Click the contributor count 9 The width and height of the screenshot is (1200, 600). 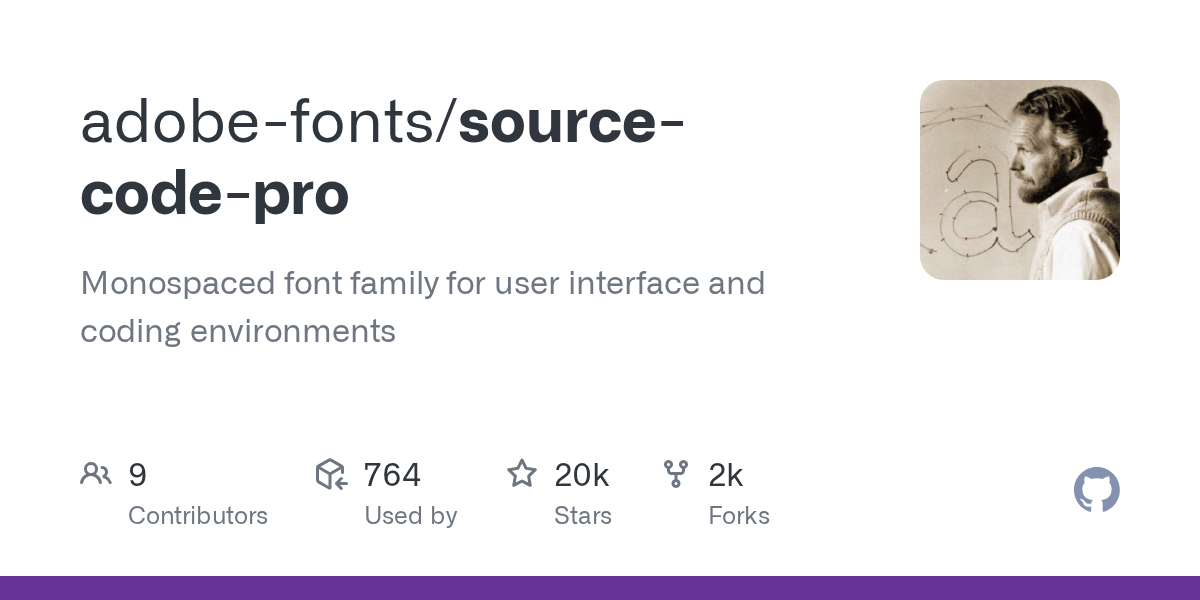pos(138,475)
